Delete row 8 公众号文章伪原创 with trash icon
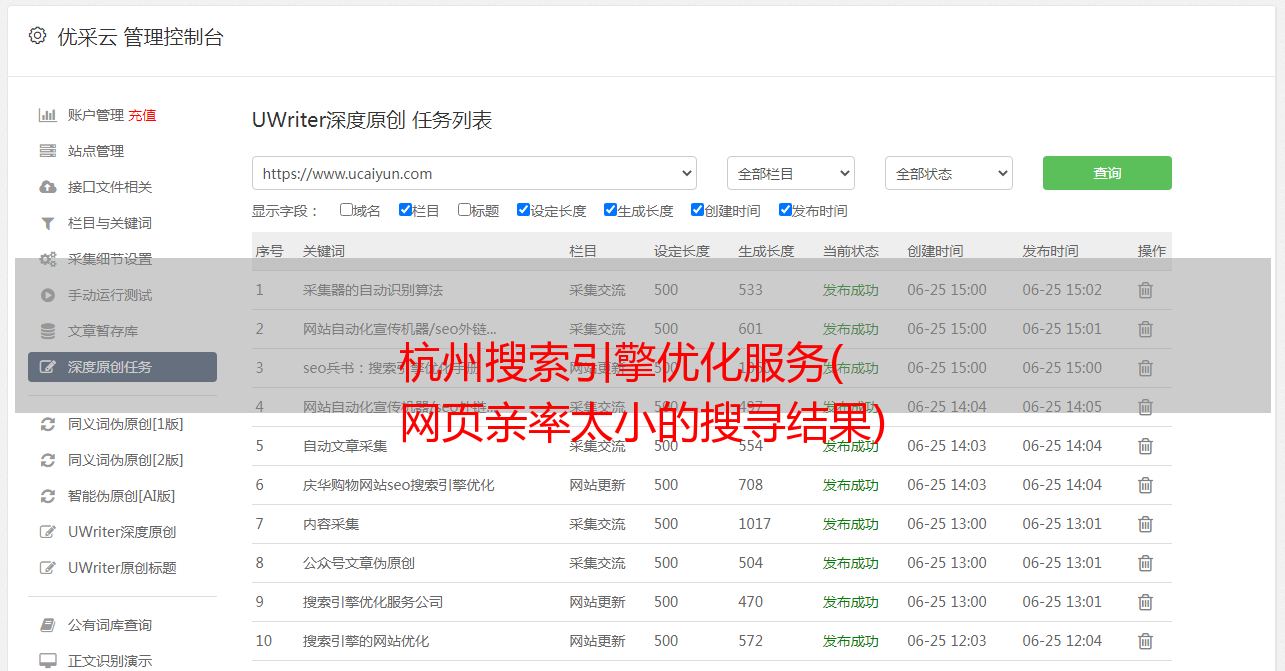This screenshot has width=1285, height=671. click(1145, 563)
